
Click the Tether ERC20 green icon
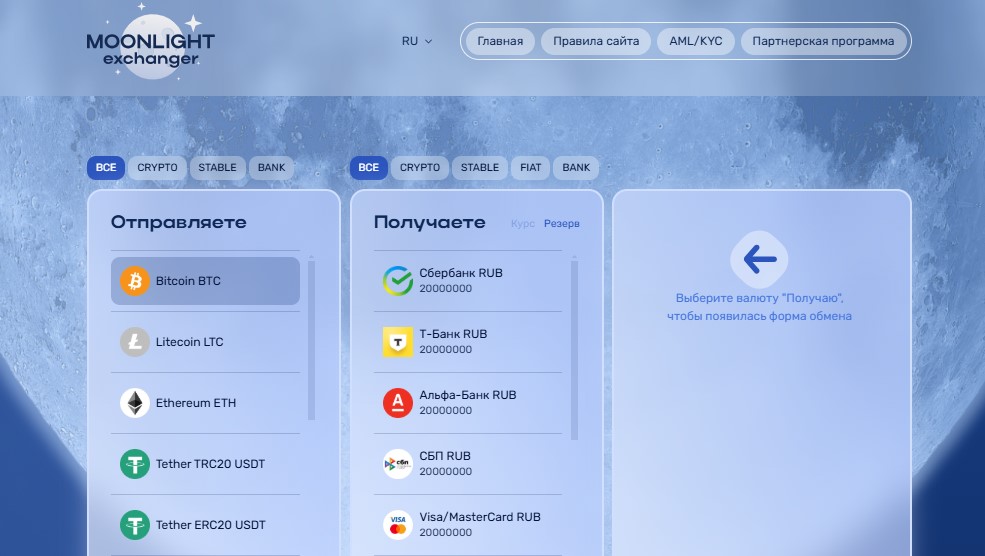[x=135, y=525]
